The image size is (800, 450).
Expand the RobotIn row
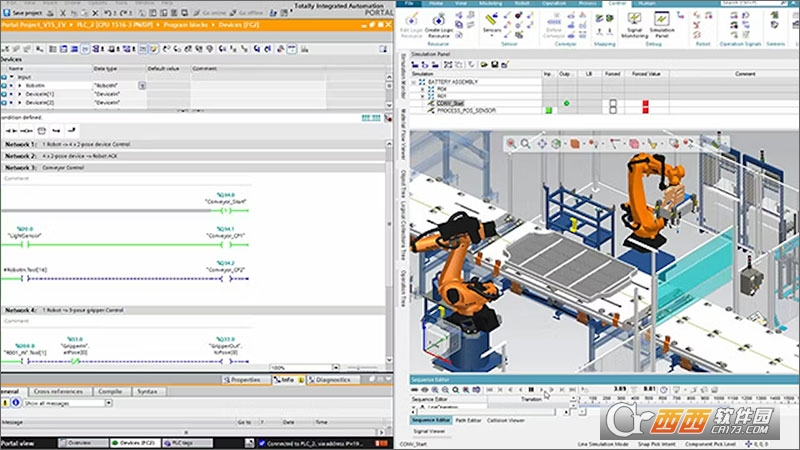(x=19, y=86)
